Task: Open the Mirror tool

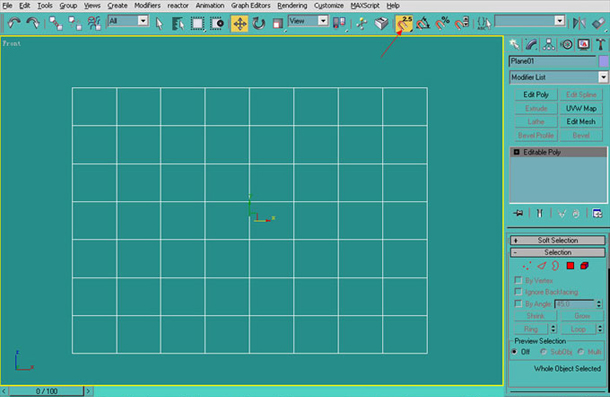Action: tap(579, 23)
